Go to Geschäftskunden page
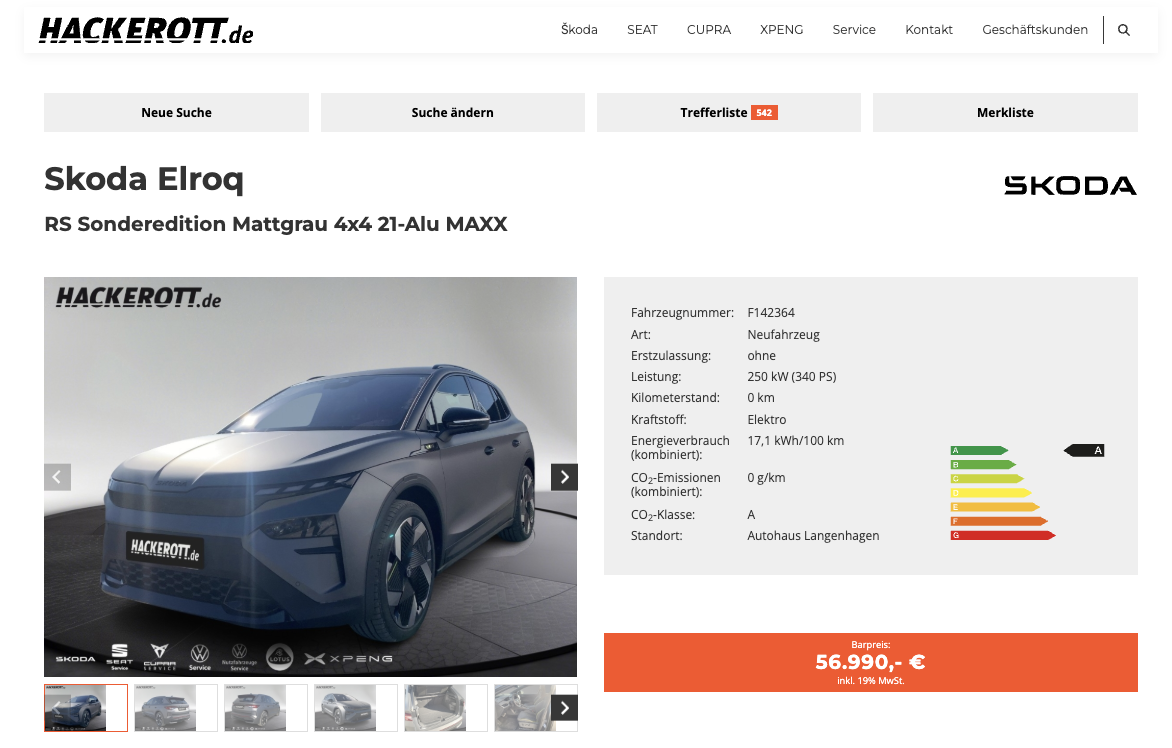 tap(1034, 30)
